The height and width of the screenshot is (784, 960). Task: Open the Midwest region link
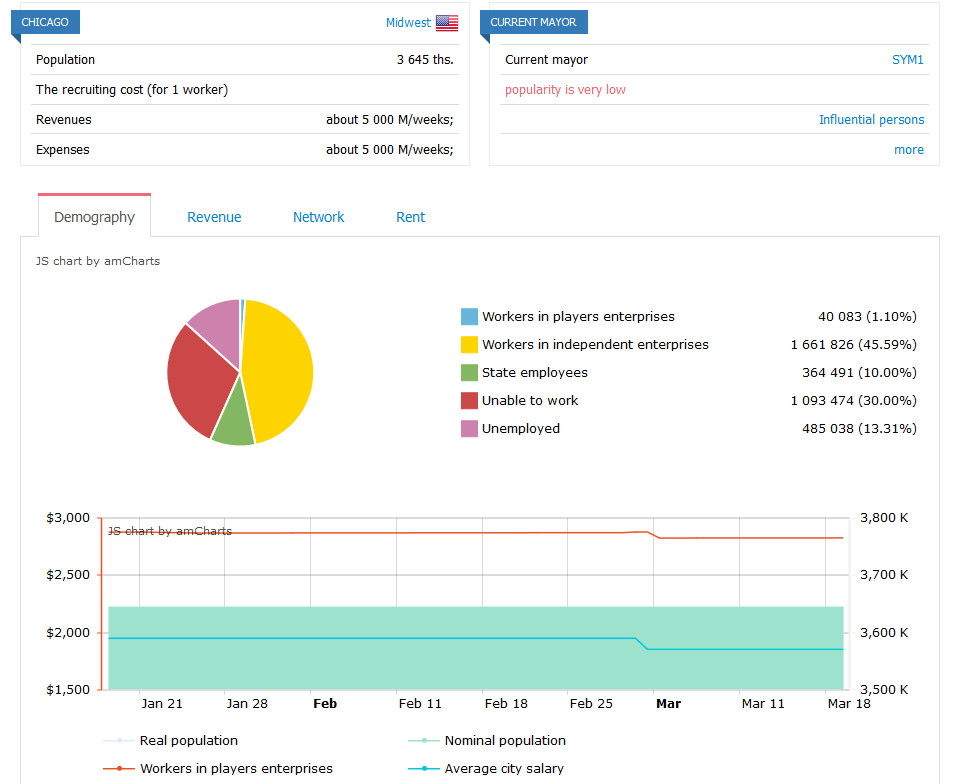[x=408, y=23]
